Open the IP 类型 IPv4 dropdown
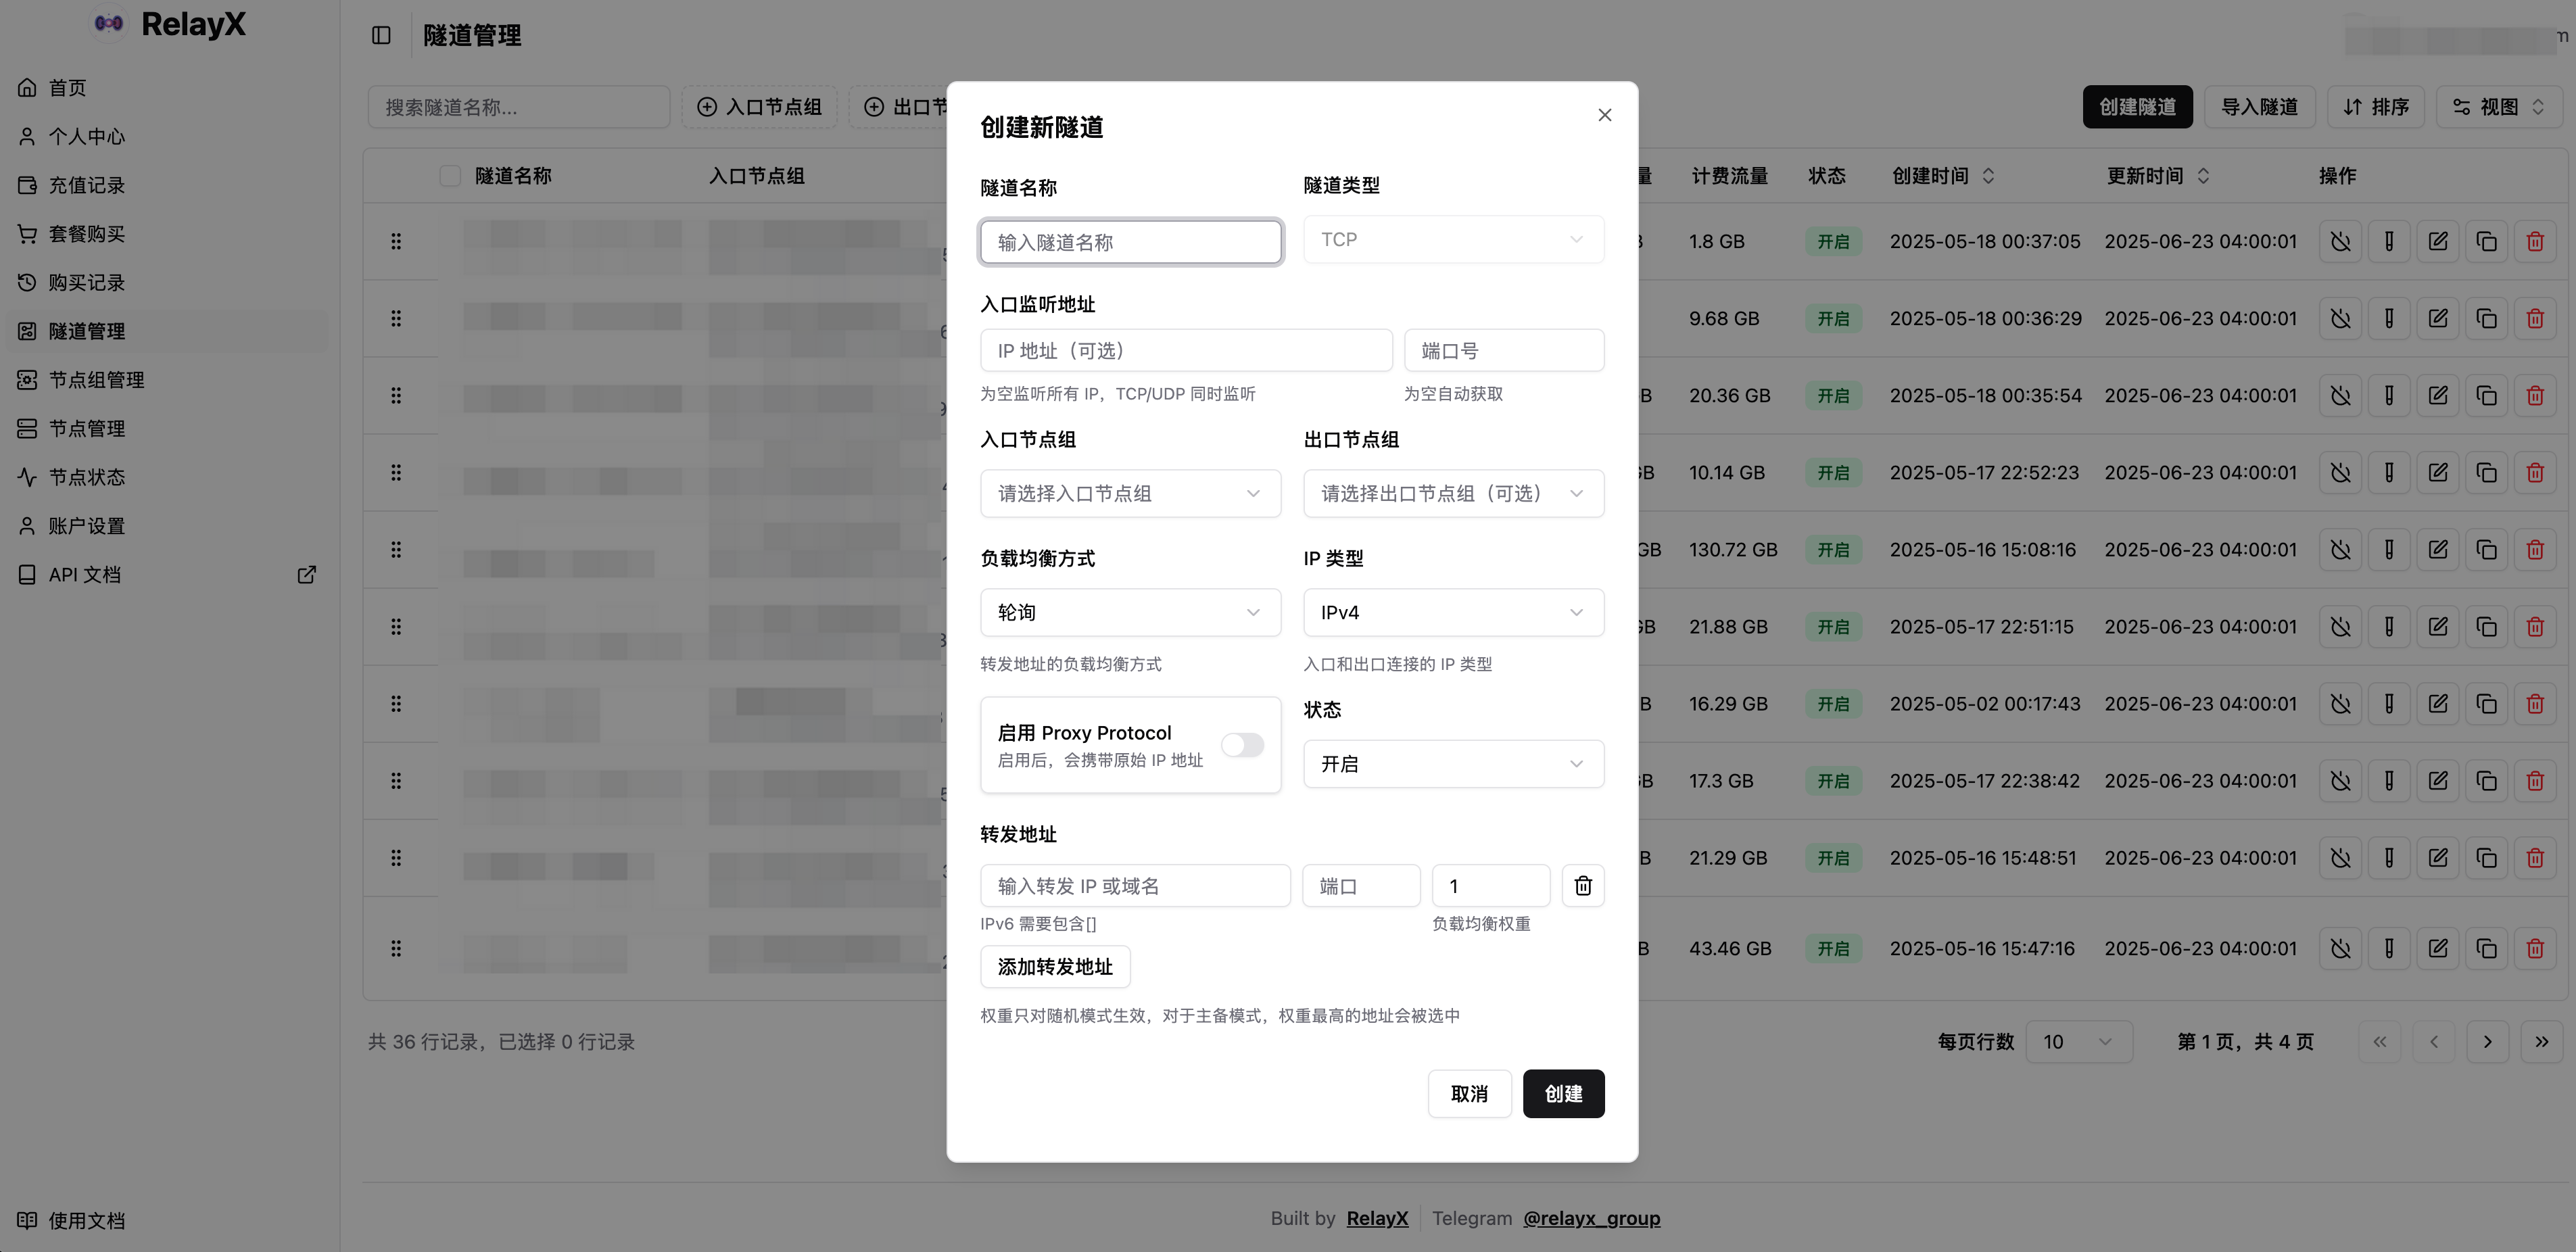 click(x=1453, y=613)
